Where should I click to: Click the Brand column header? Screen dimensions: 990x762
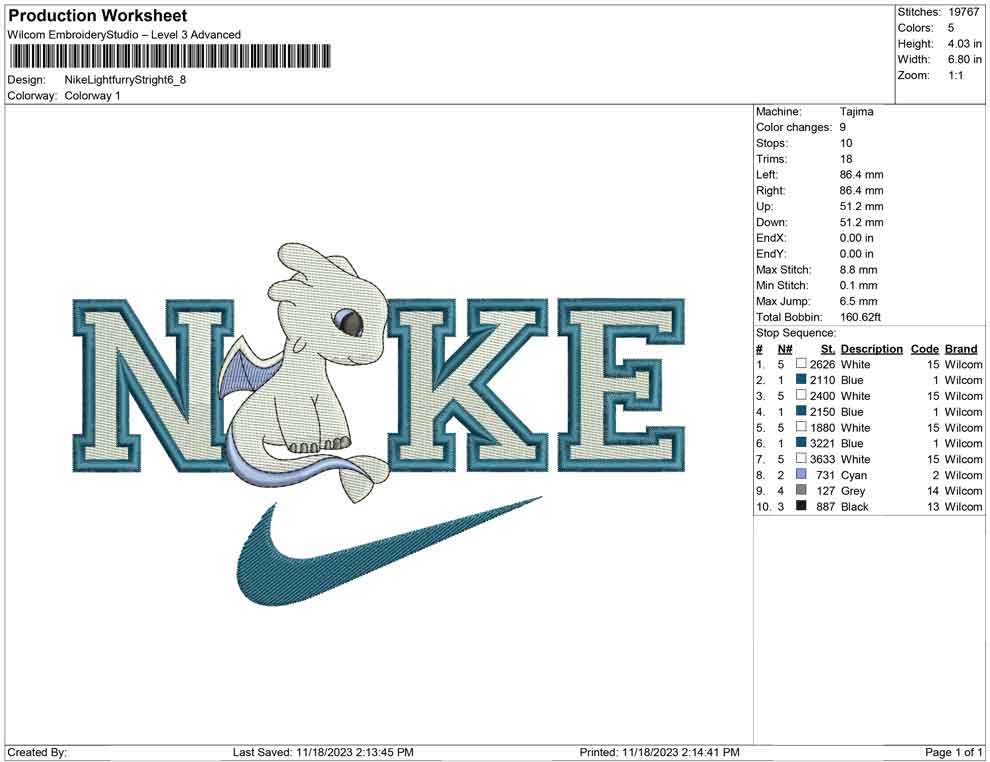pos(961,349)
